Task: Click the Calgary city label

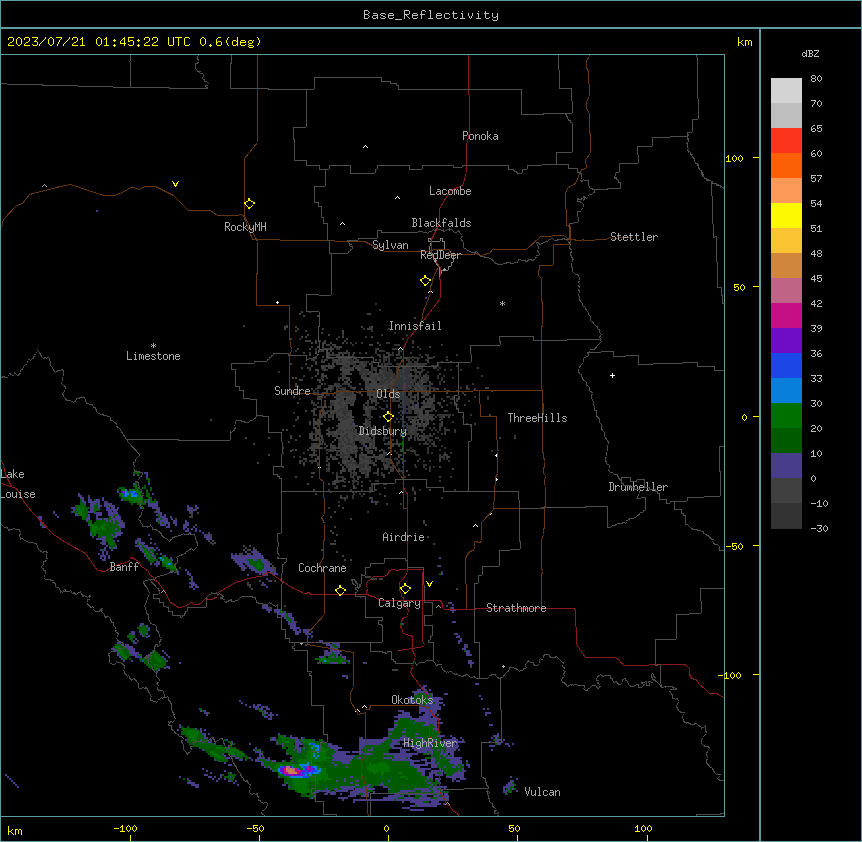Action: (x=399, y=603)
